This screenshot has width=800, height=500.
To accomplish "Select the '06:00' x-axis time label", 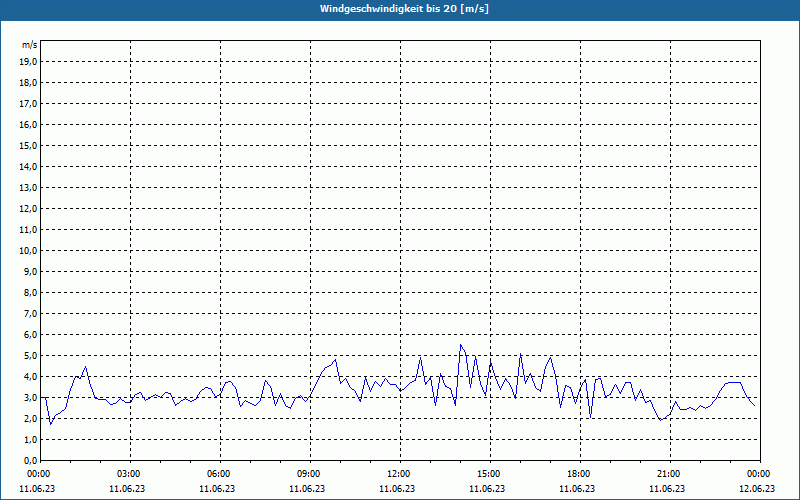I will coord(218,474).
